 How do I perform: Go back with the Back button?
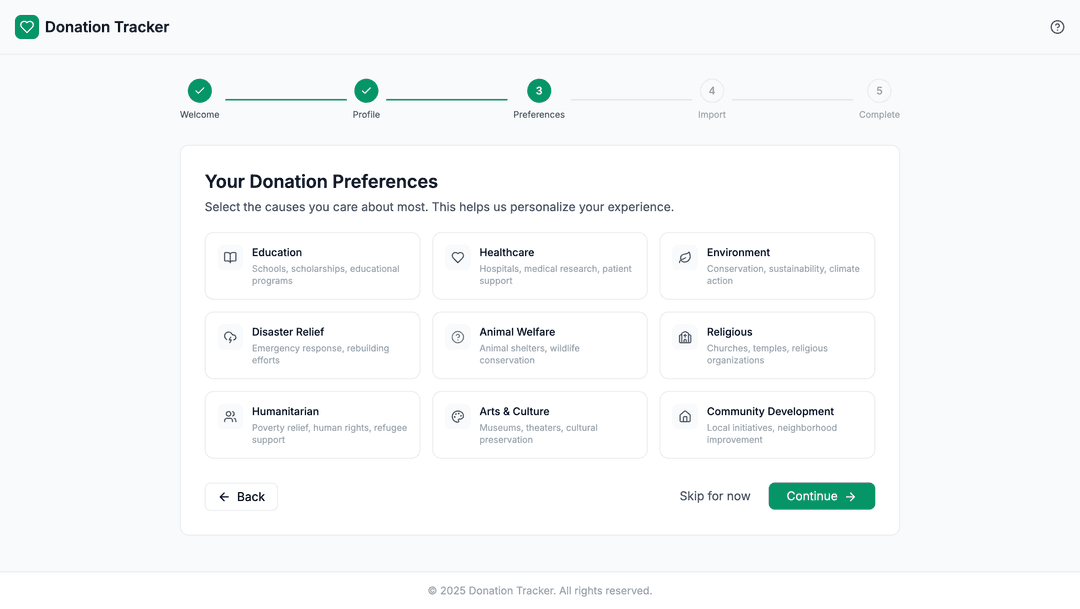[241, 496]
